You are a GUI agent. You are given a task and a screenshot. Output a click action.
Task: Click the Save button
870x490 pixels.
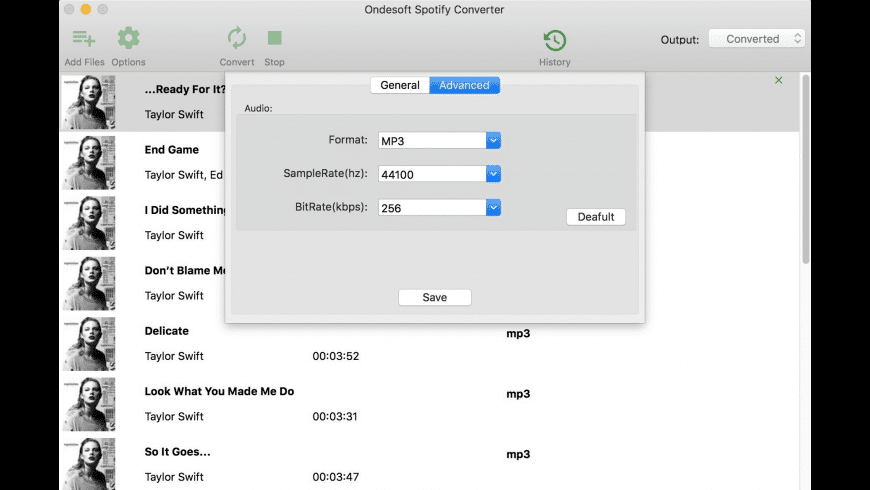coord(435,297)
